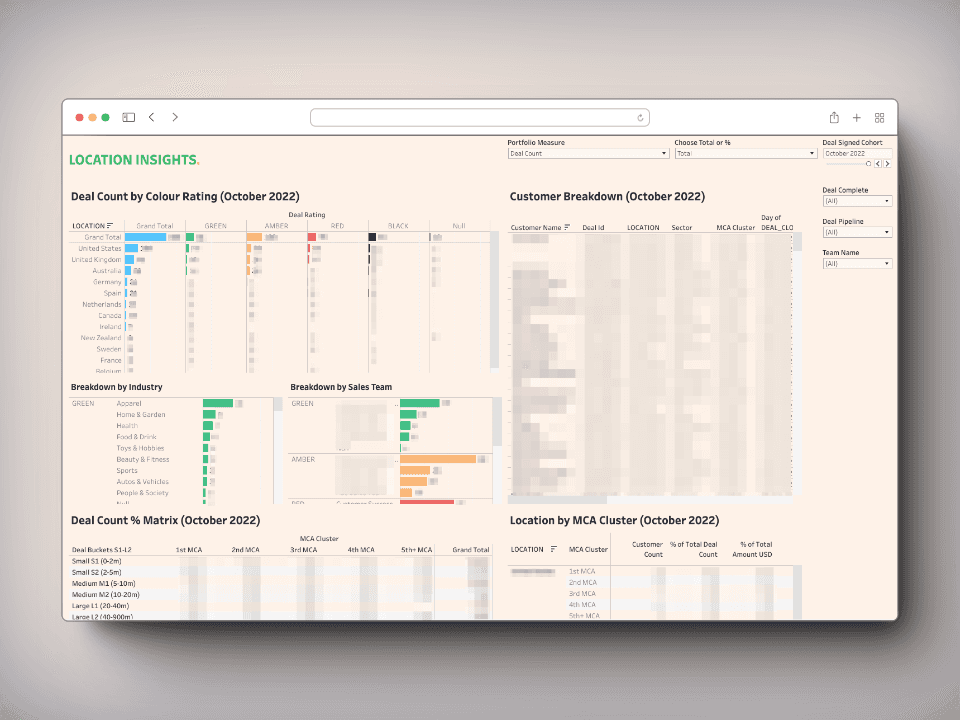Open the Deal Complete filter dropdown
The image size is (960, 720).
tap(857, 201)
